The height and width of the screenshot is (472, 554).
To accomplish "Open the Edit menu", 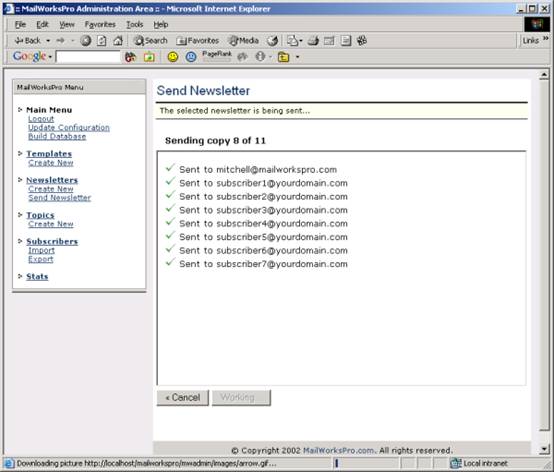I will point(42,24).
